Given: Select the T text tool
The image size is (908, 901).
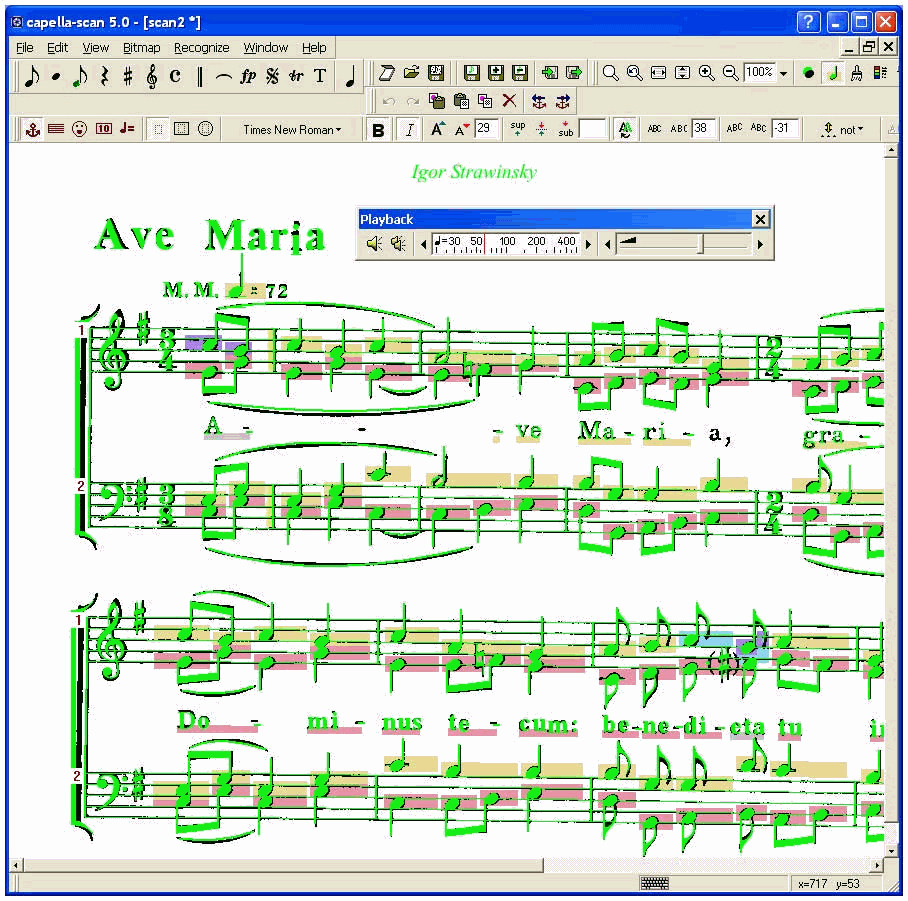Looking at the screenshot, I should click(x=320, y=76).
